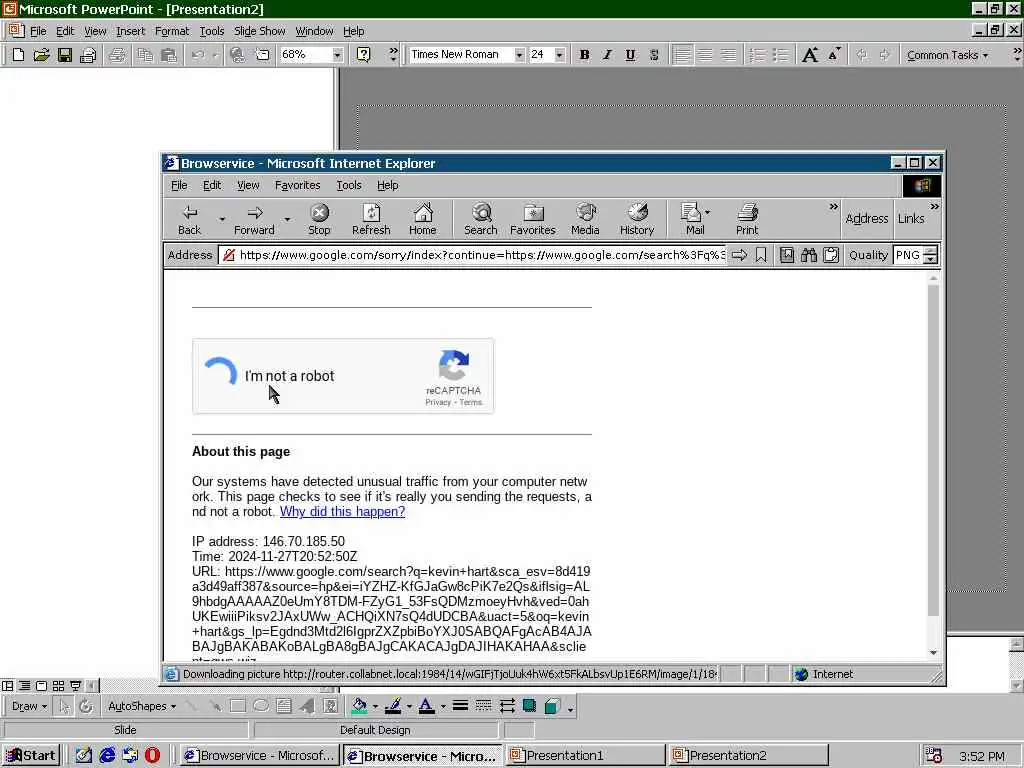
Task: Expand Forward button history dropdown arrow
Action: pyautogui.click(x=287, y=219)
